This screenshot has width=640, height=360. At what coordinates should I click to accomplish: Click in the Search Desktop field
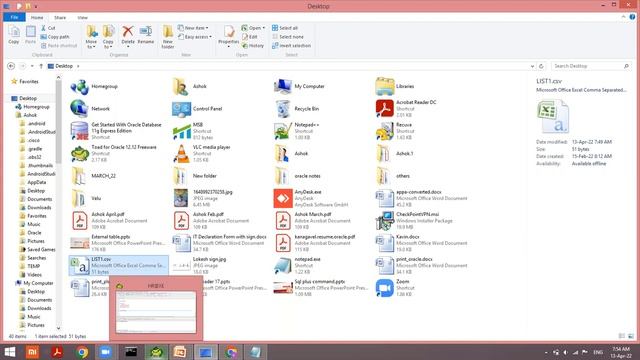tap(591, 66)
